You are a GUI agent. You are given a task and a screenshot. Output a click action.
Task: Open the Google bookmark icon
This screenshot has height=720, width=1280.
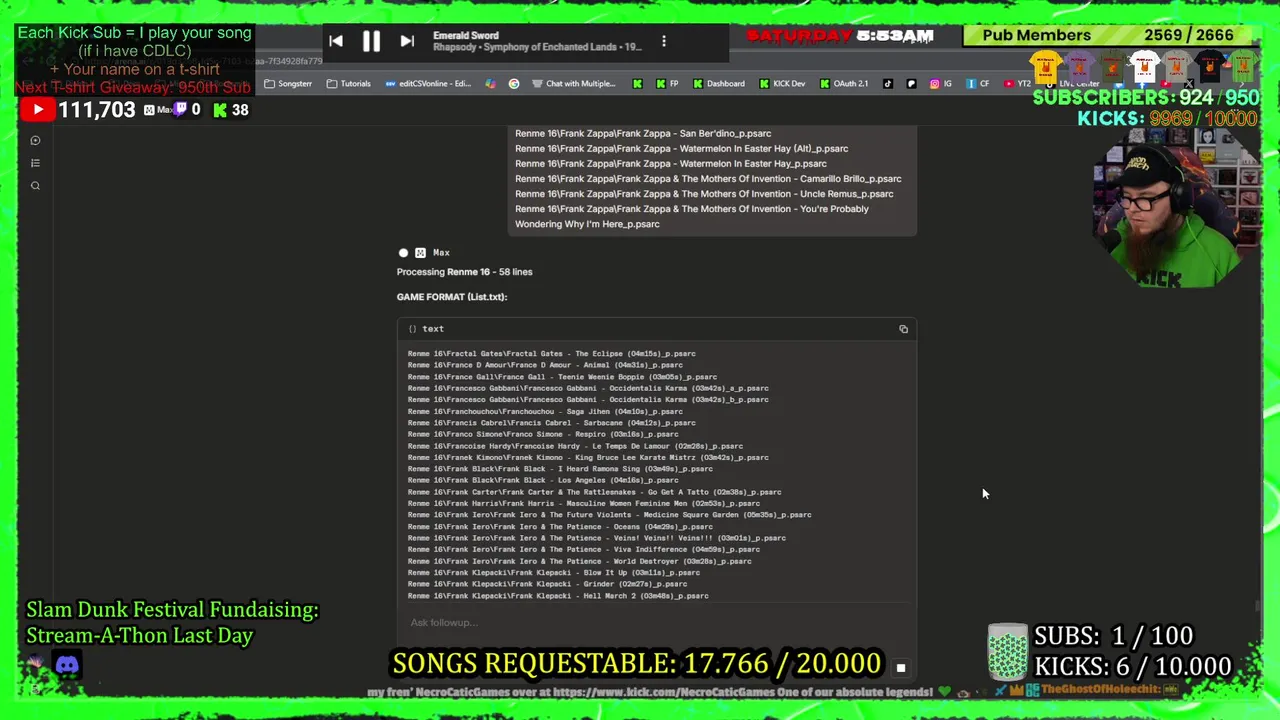514,84
